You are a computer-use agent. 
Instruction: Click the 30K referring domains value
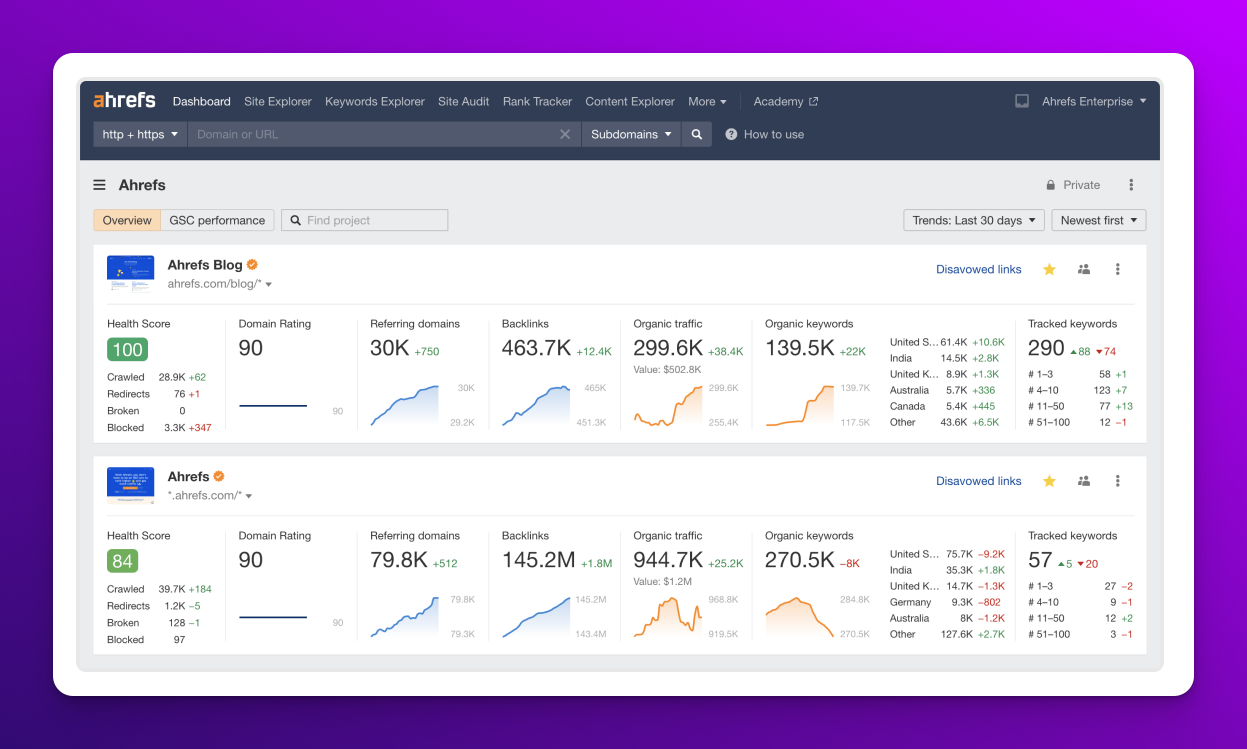tap(390, 348)
